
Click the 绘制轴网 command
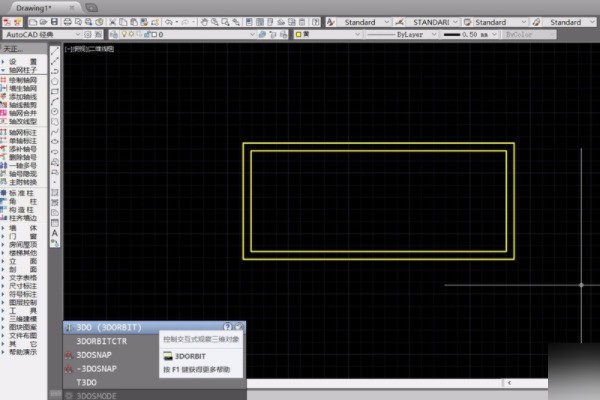[x=23, y=80]
